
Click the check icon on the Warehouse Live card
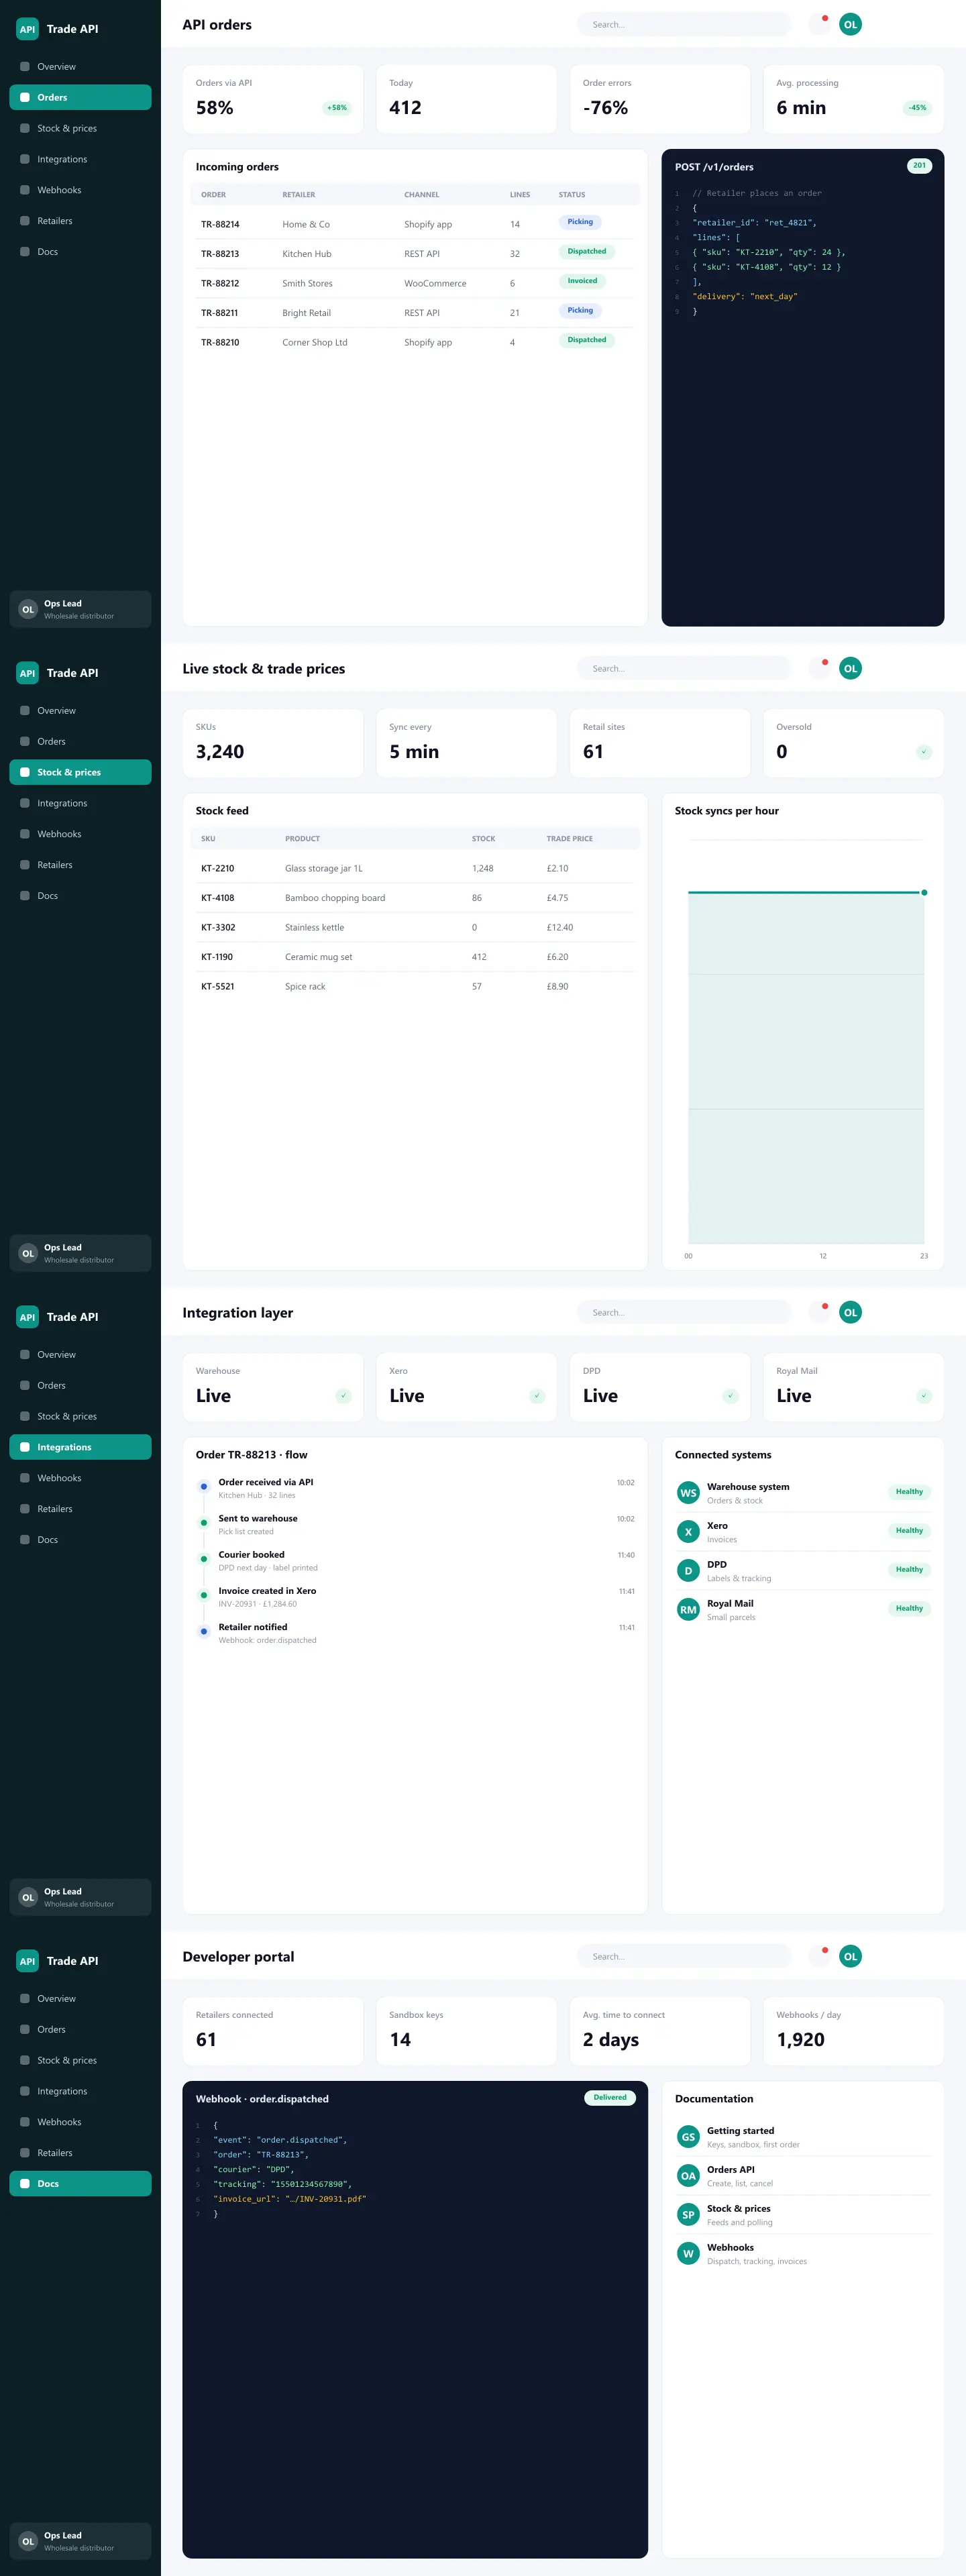[x=343, y=1396]
